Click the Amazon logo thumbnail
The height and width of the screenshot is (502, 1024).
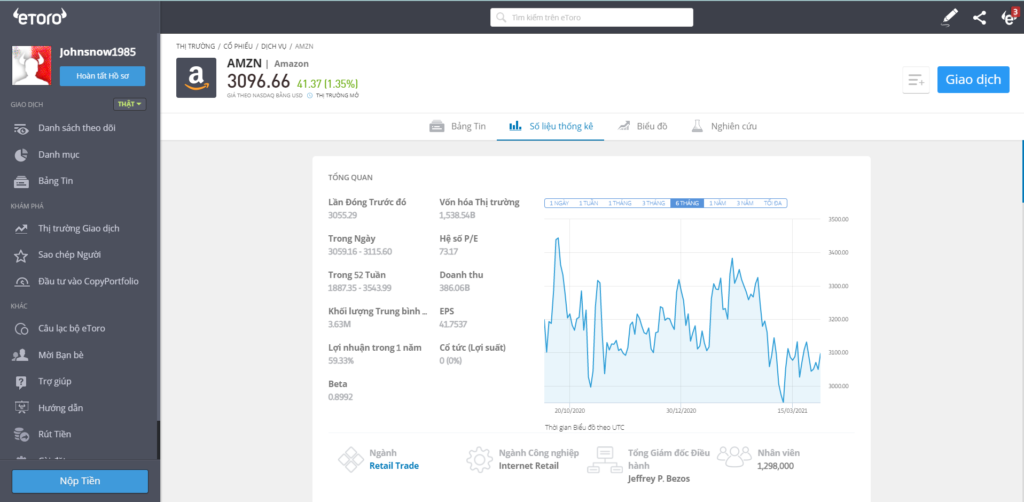(196, 78)
